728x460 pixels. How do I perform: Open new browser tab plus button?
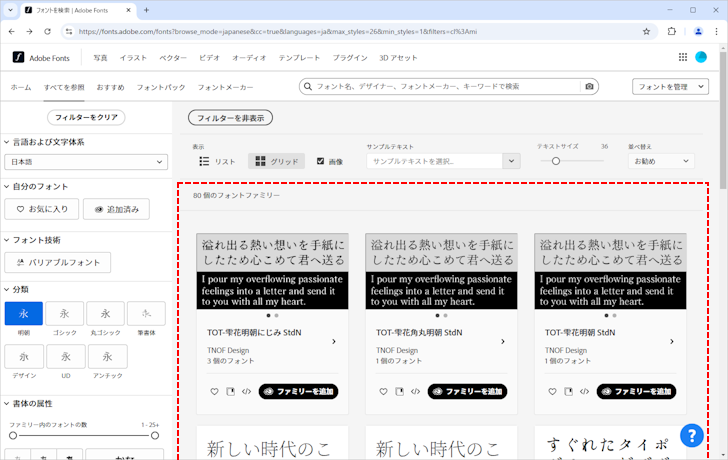click(x=146, y=10)
